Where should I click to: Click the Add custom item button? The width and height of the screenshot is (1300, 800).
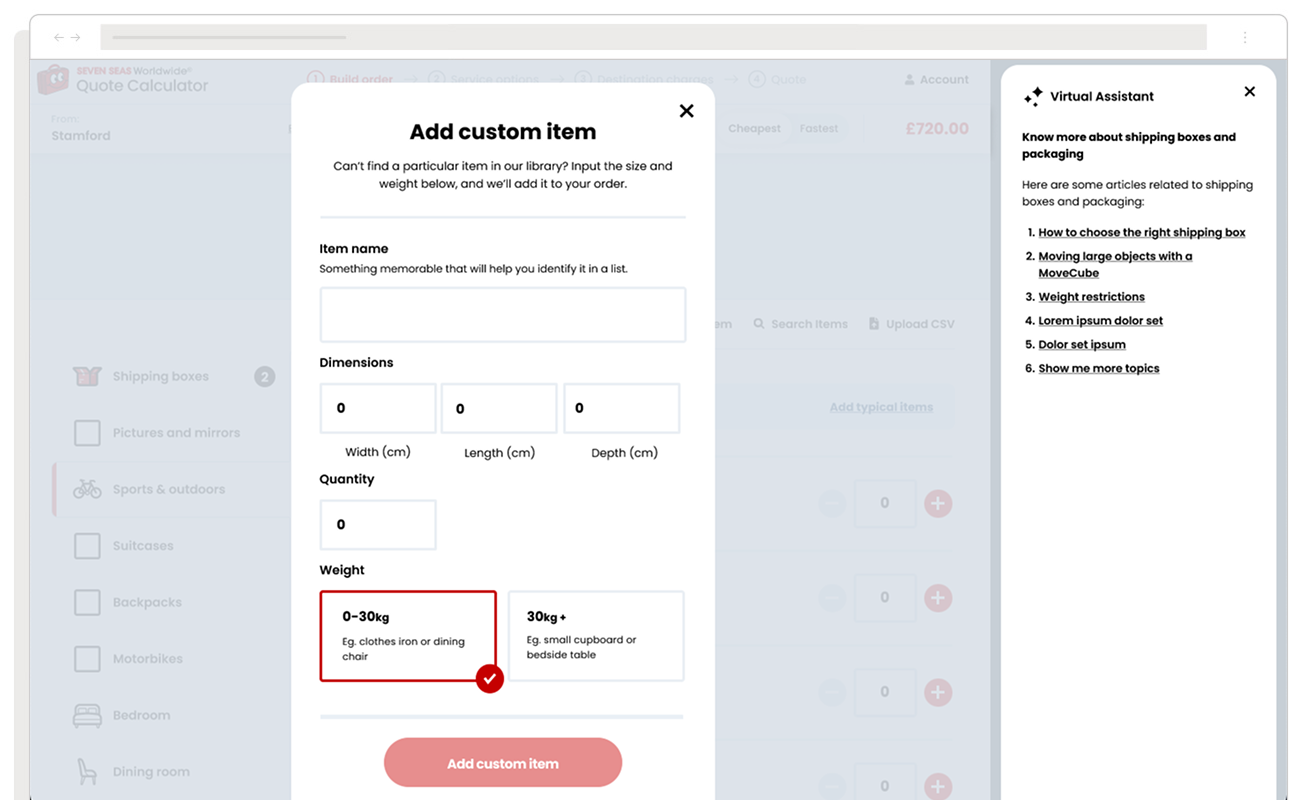point(503,762)
